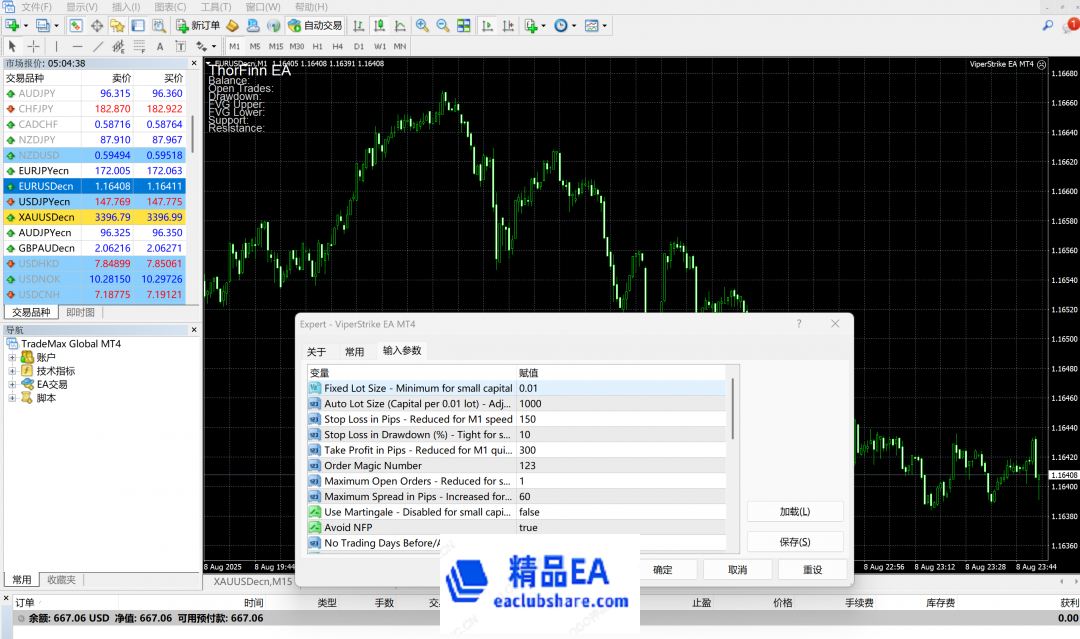Select the vertical line drawing tool

coord(56,46)
